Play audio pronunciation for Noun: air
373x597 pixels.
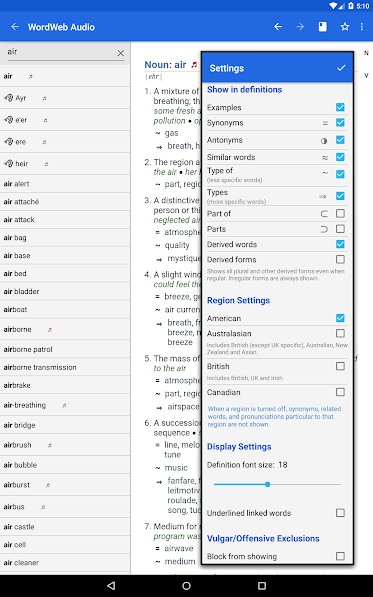point(194,65)
